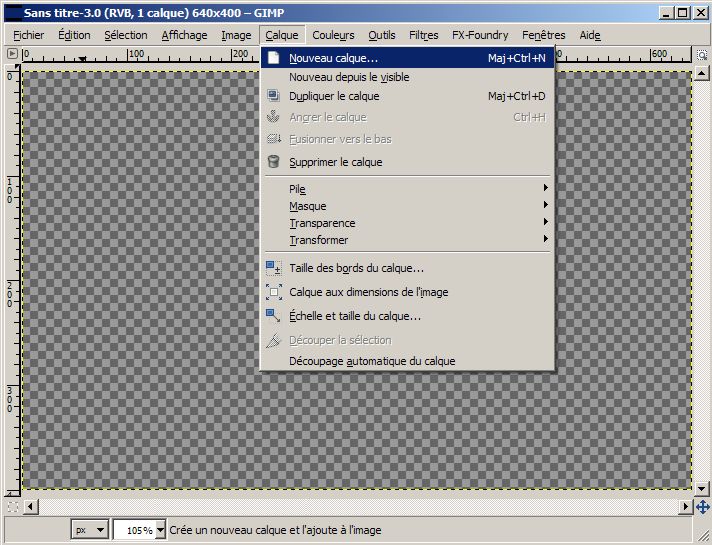712x545 pixels.
Task: Click the horizontal scrollbar right arrow
Action: [686, 507]
